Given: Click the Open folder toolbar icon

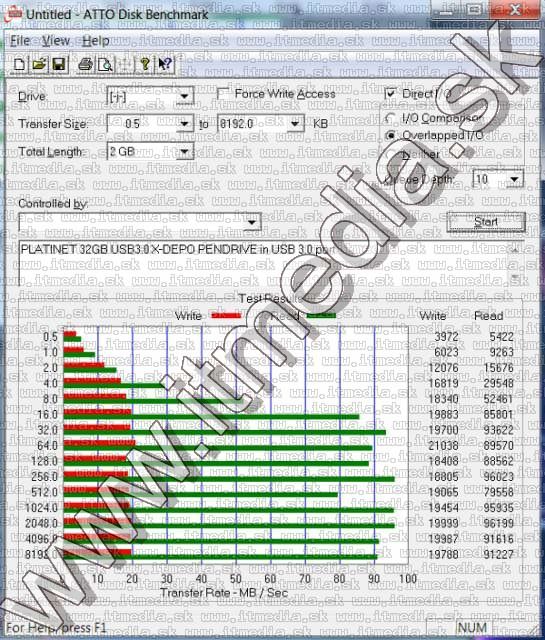Looking at the screenshot, I should [39, 64].
